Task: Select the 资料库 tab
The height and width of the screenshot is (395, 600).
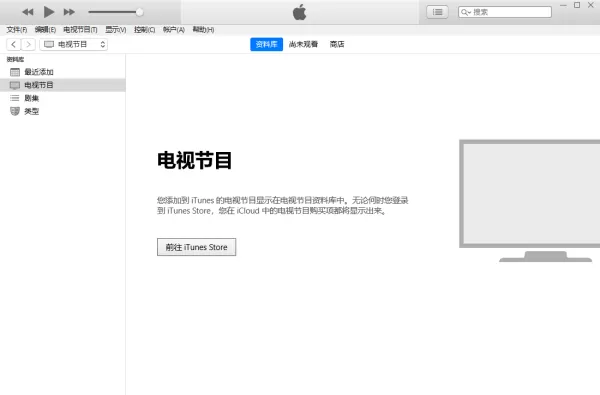Action: [x=266, y=44]
